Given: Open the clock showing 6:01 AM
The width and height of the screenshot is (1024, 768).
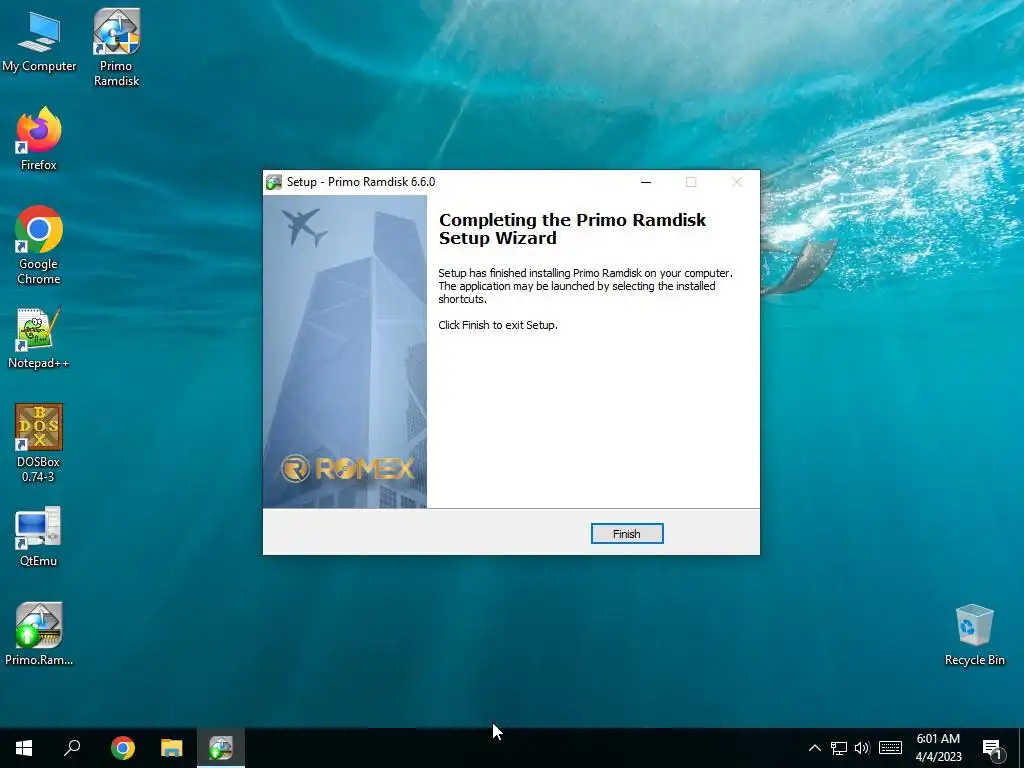Looking at the screenshot, I should point(938,748).
